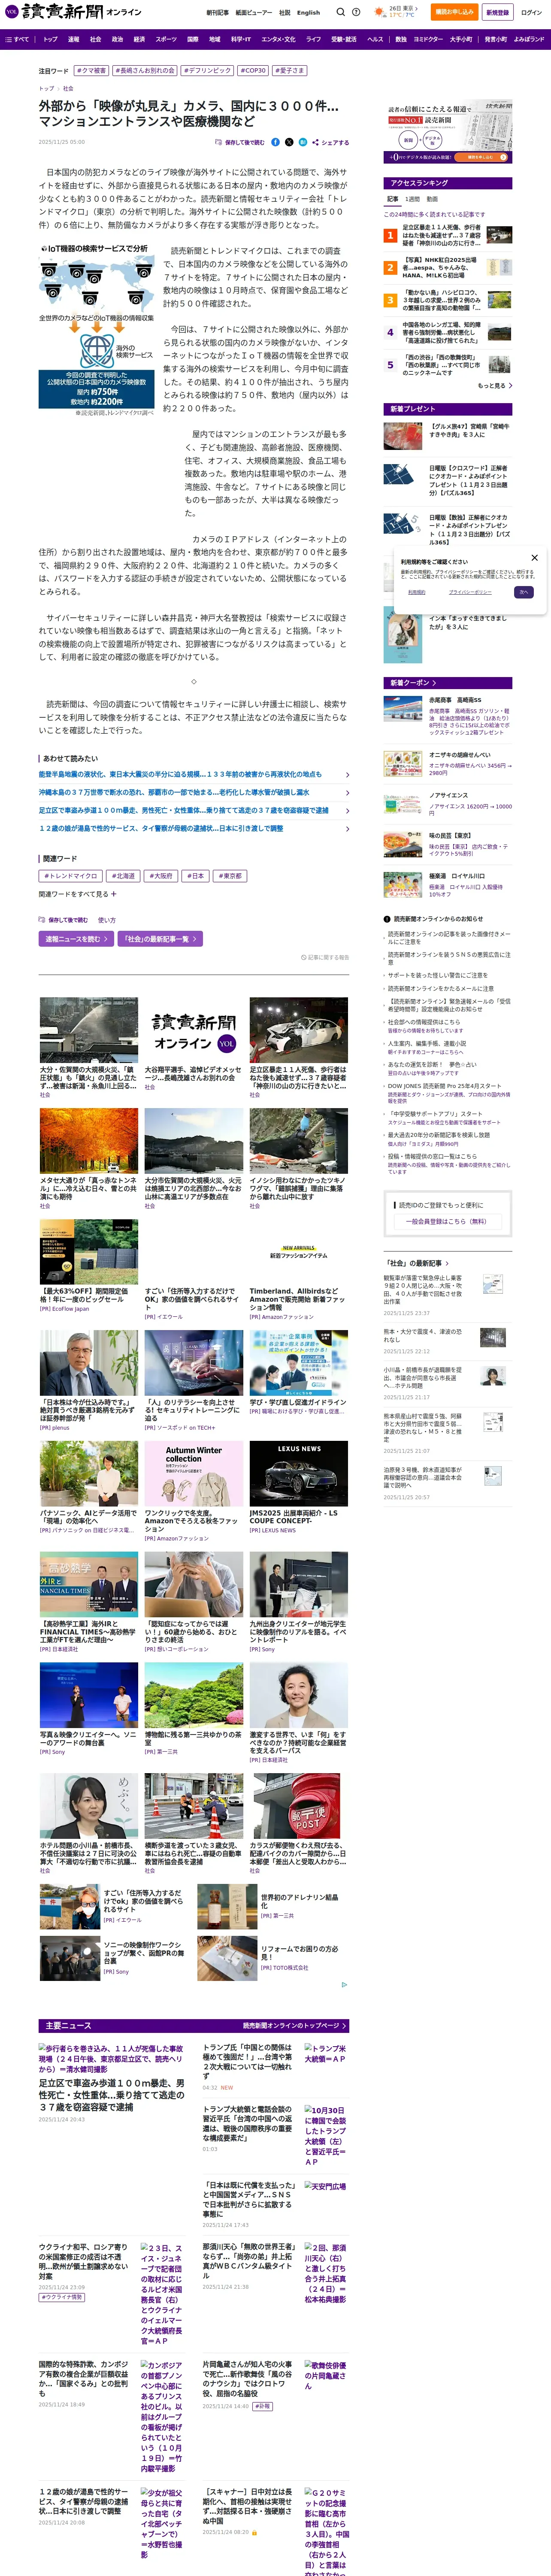Click 社会 in the breadcrumb
Image resolution: width=551 pixels, height=2576 pixels.
[68, 88]
